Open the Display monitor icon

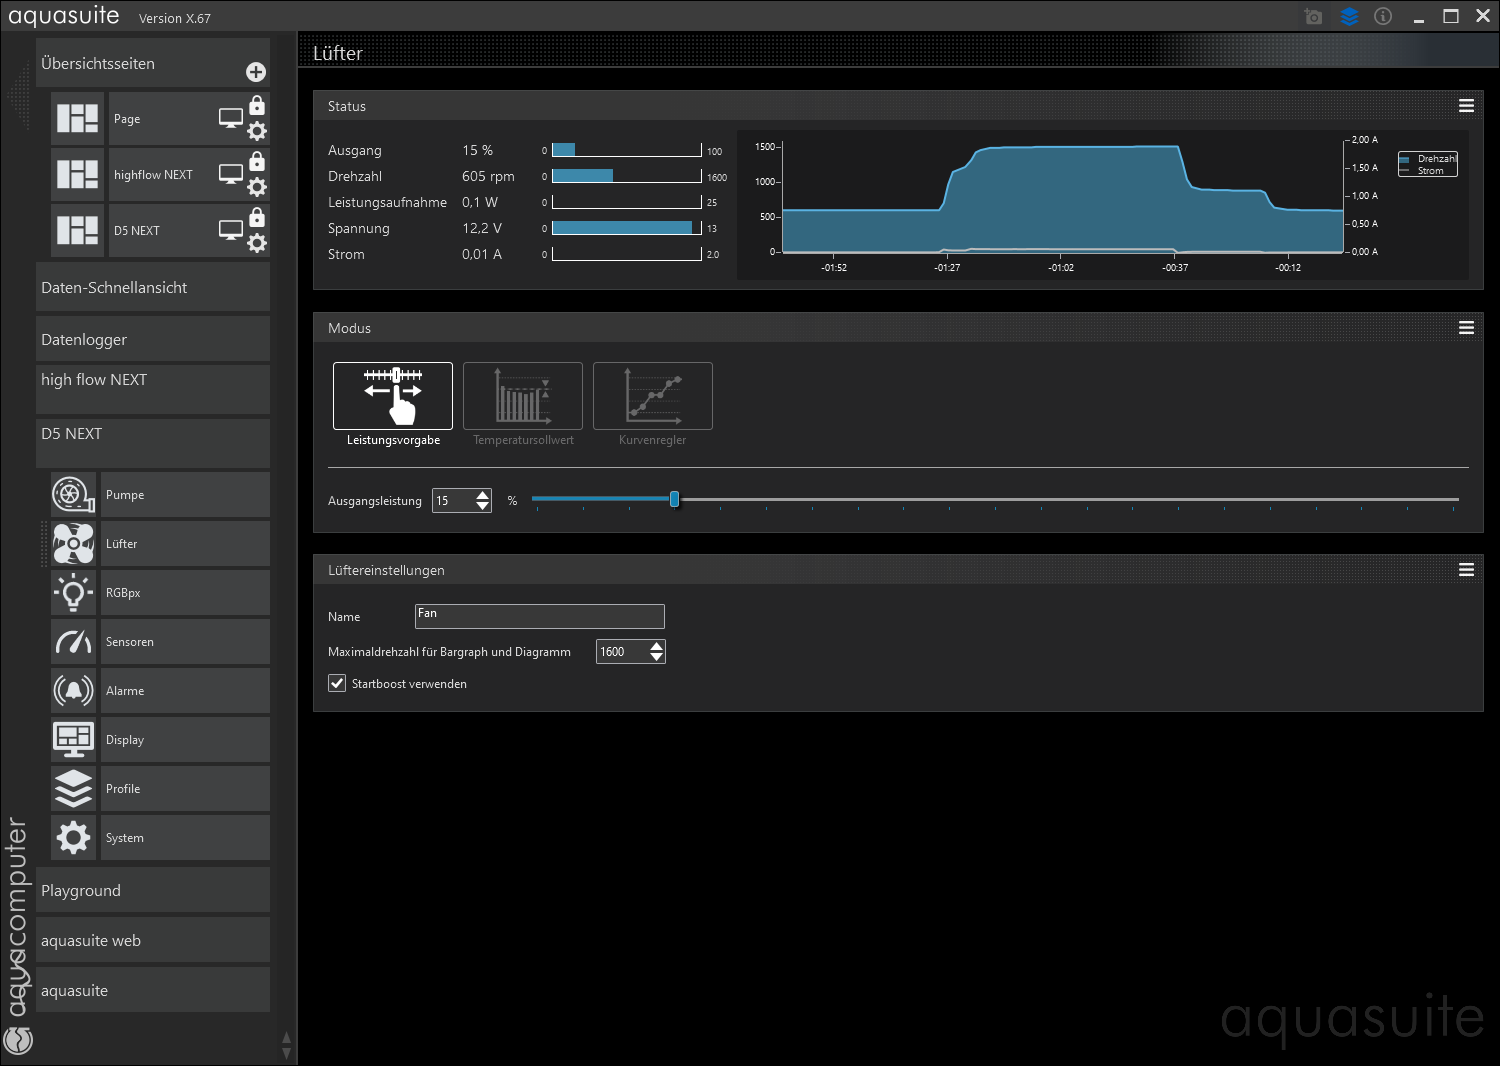click(x=74, y=740)
